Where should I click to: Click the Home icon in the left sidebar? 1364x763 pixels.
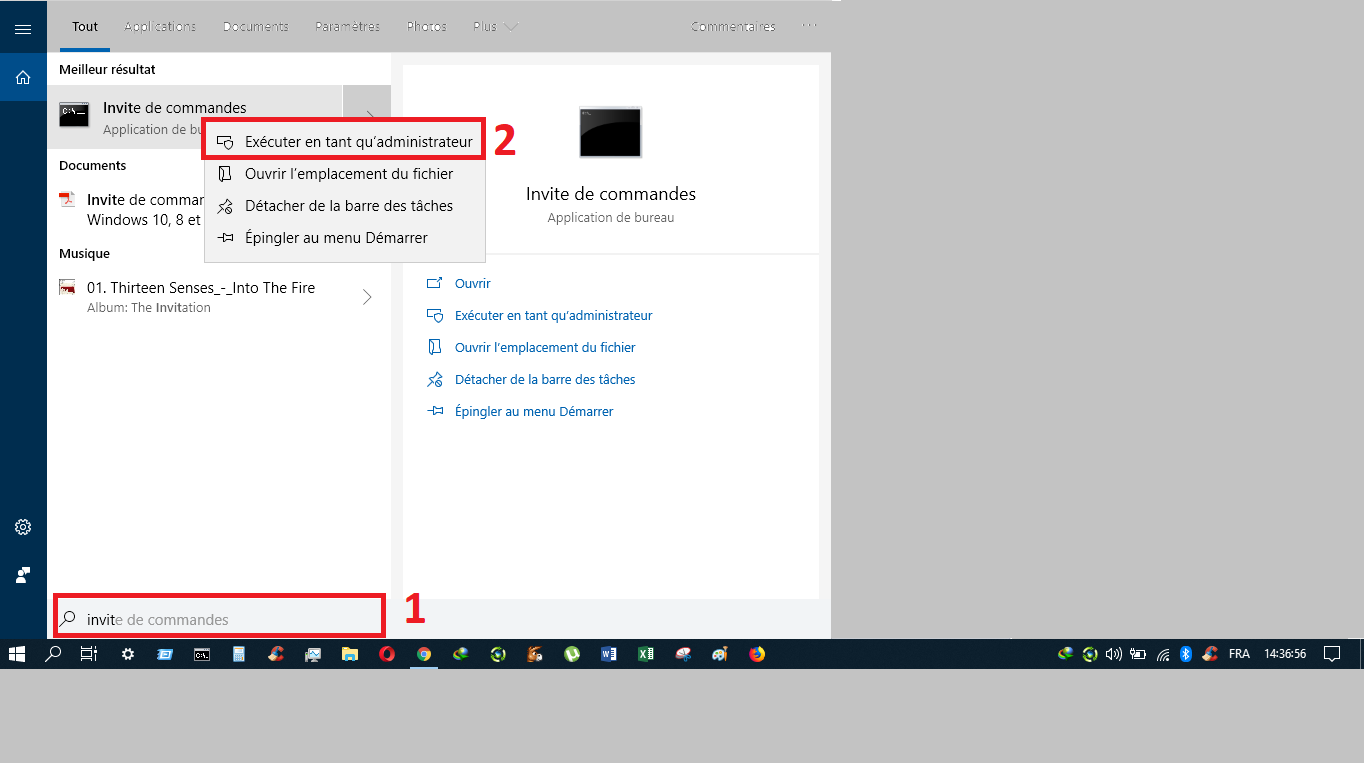click(23, 77)
